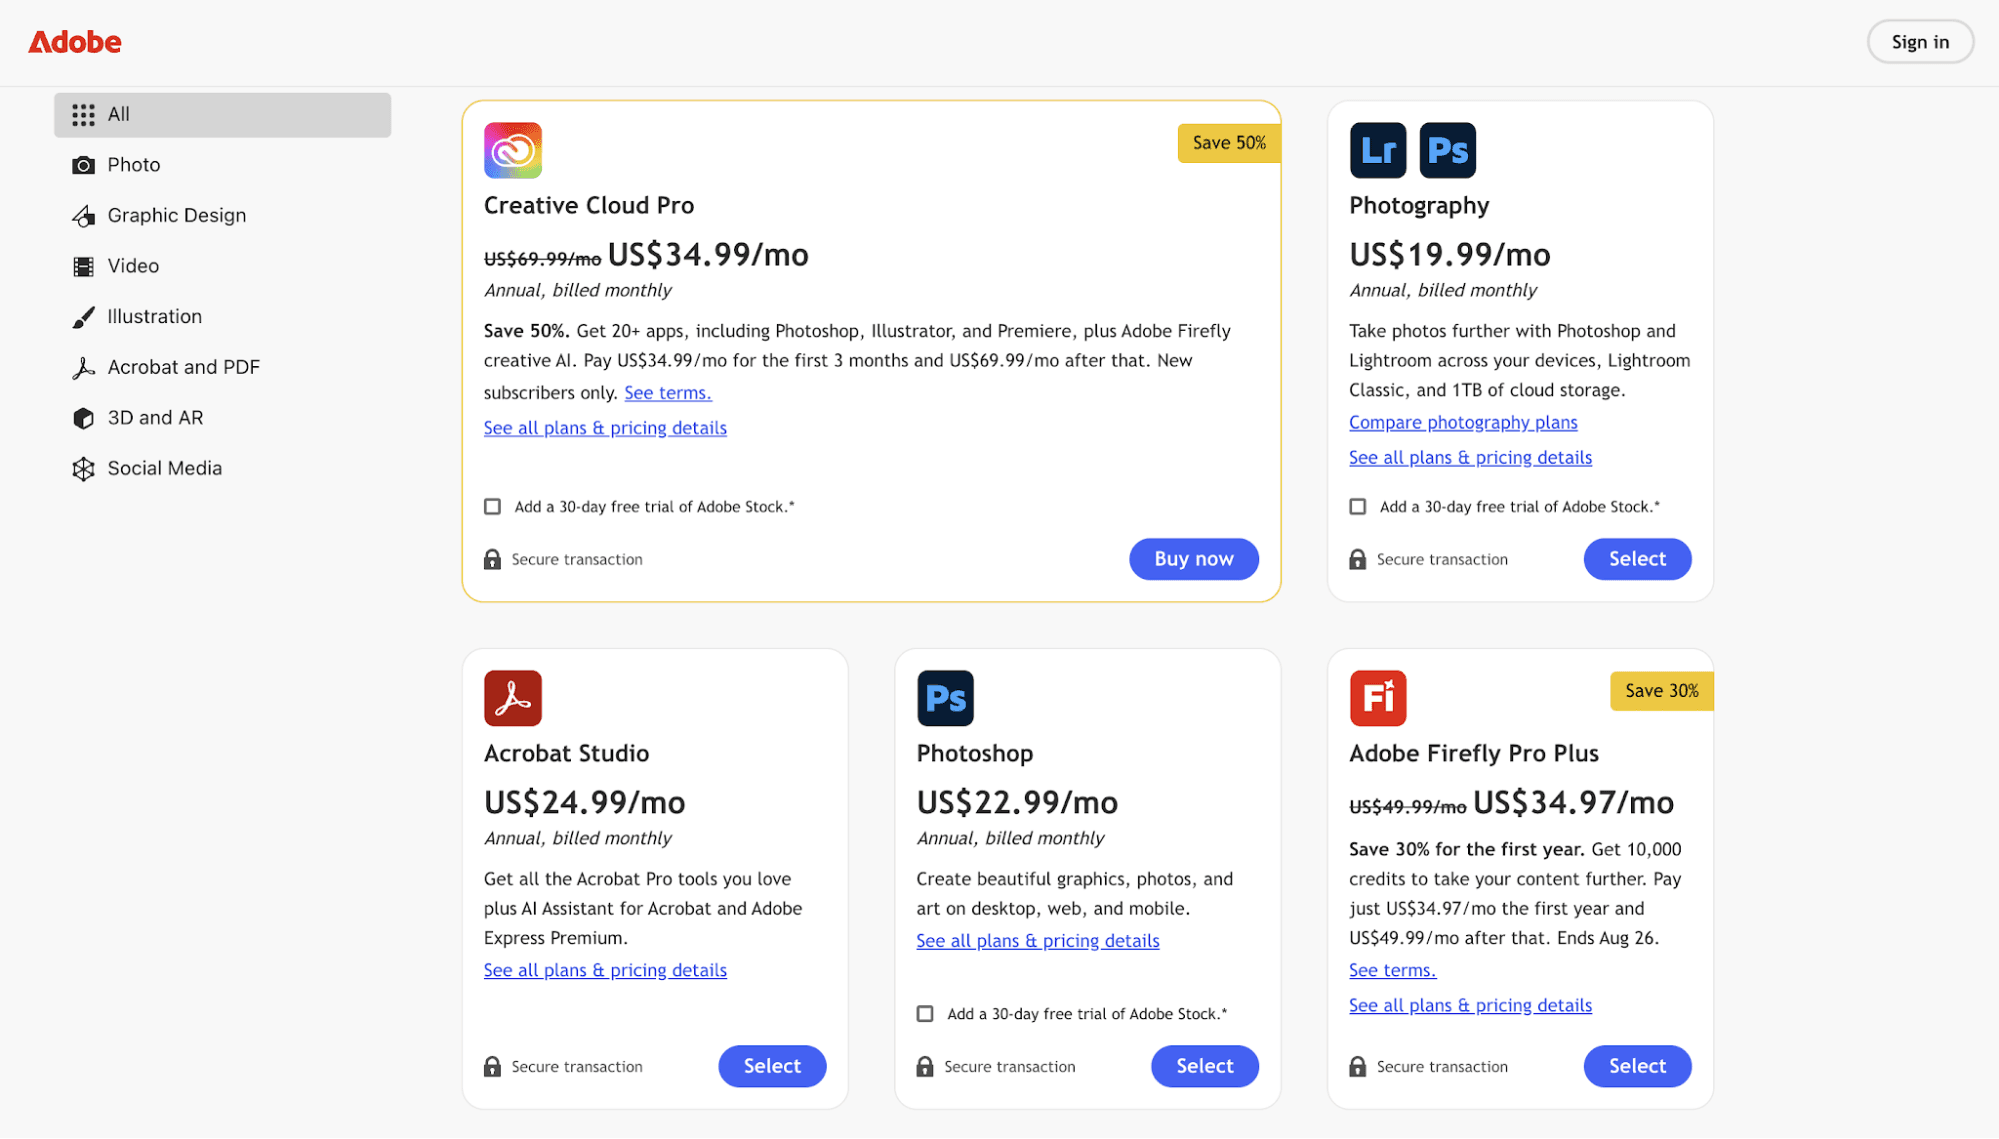Click the Photoshop card Ps icon

(945, 698)
